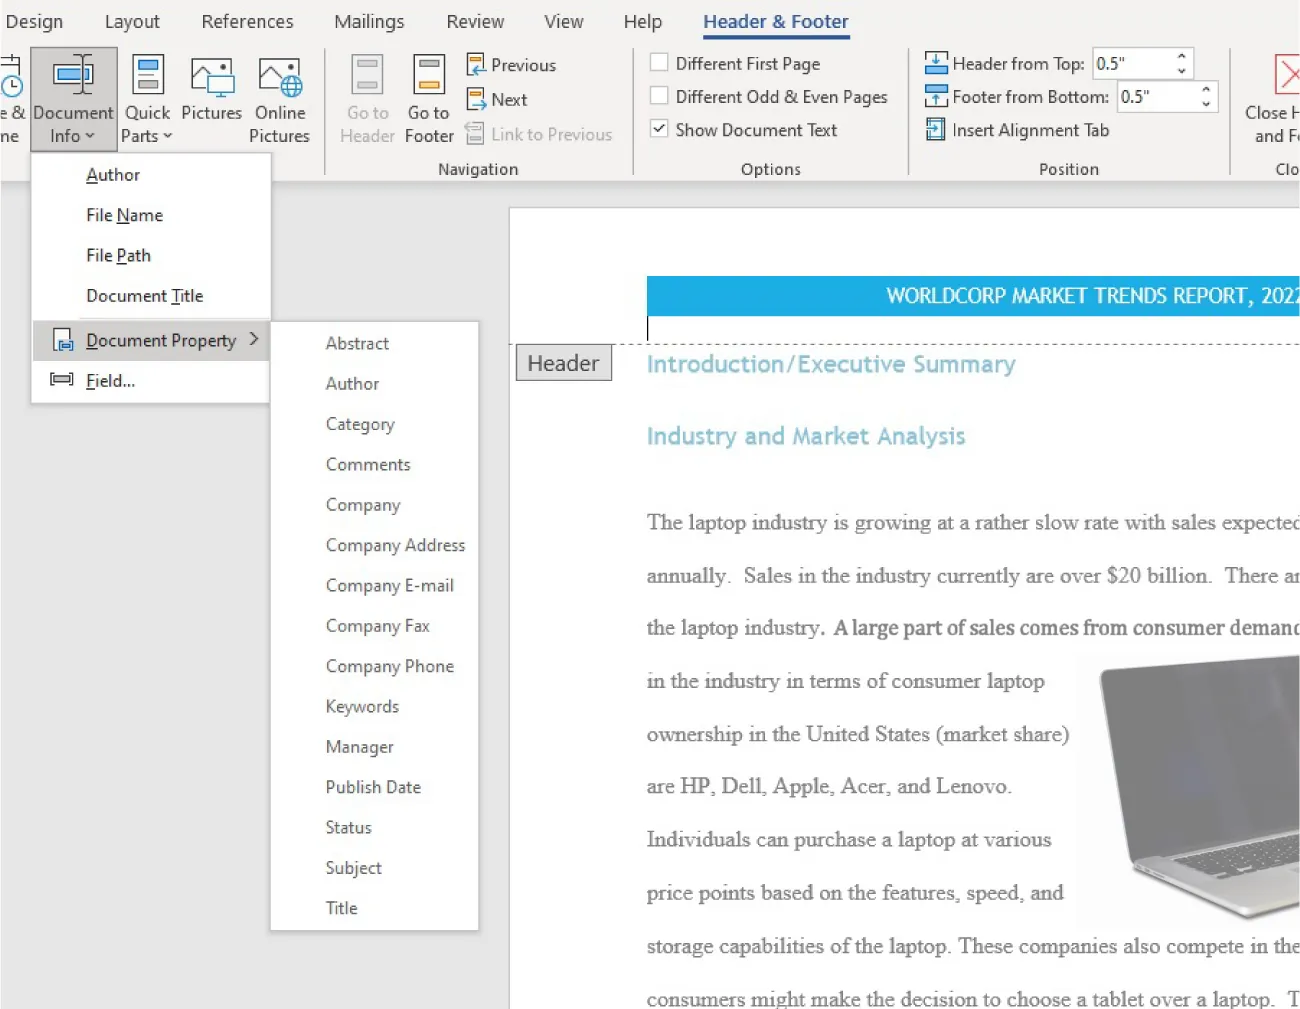Open the Mailings ribbon tab
This screenshot has height=1009, width=1300.
[x=368, y=21]
